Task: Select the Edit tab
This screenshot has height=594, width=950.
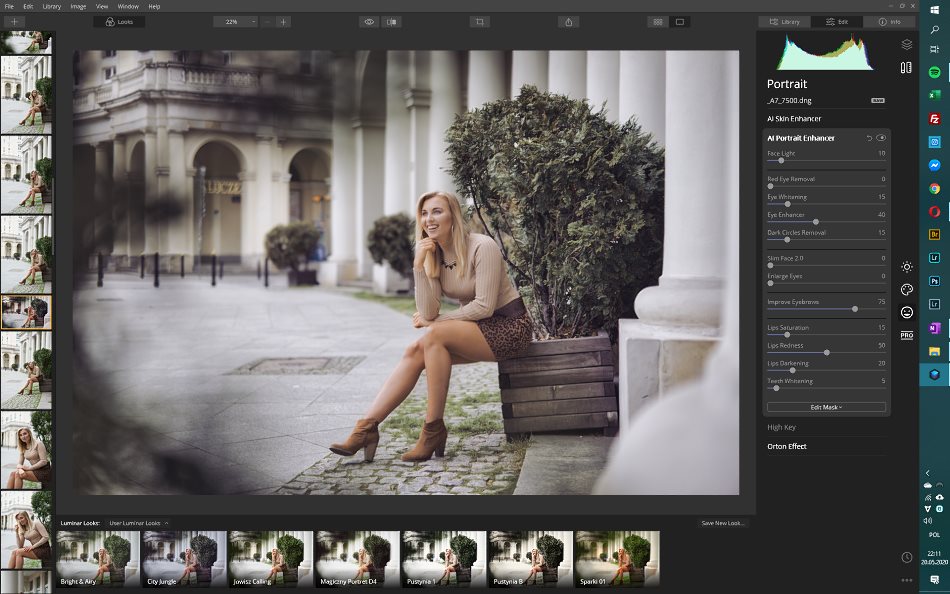Action: coord(837,22)
